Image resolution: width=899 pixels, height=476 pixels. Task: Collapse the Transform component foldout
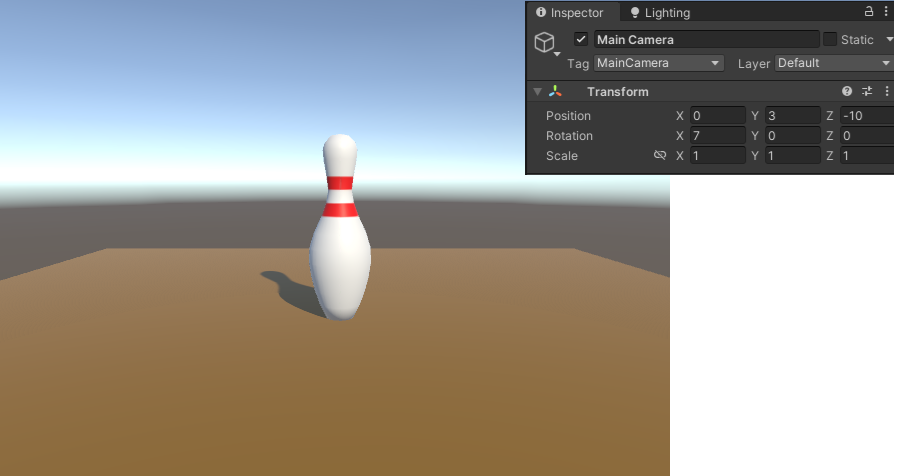click(x=537, y=92)
